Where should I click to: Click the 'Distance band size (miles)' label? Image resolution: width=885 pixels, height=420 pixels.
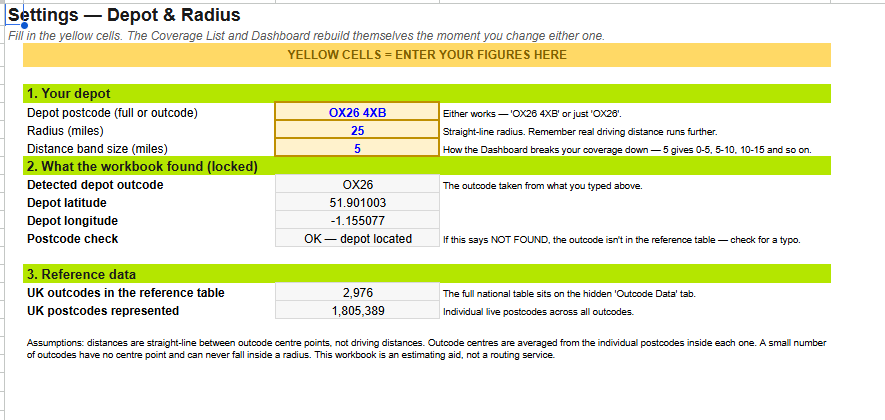98,148
